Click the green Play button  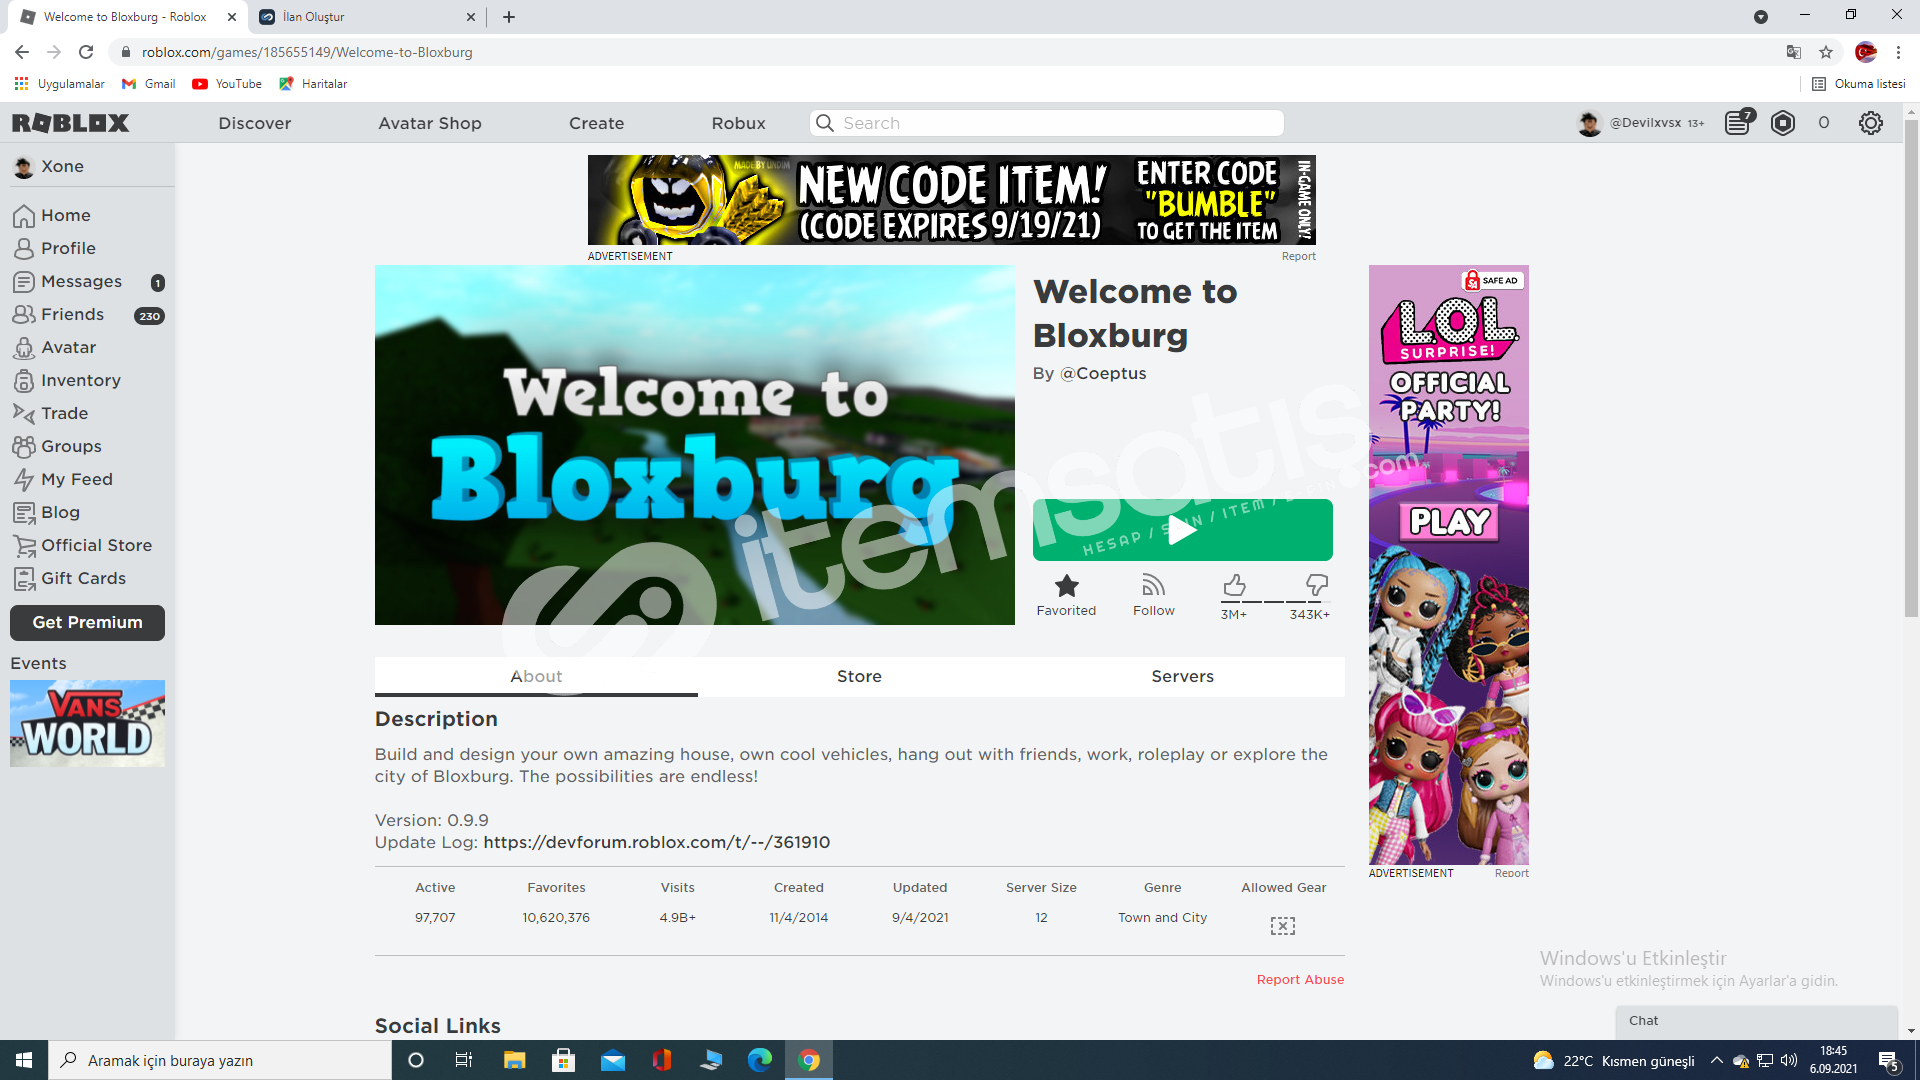click(1183, 530)
